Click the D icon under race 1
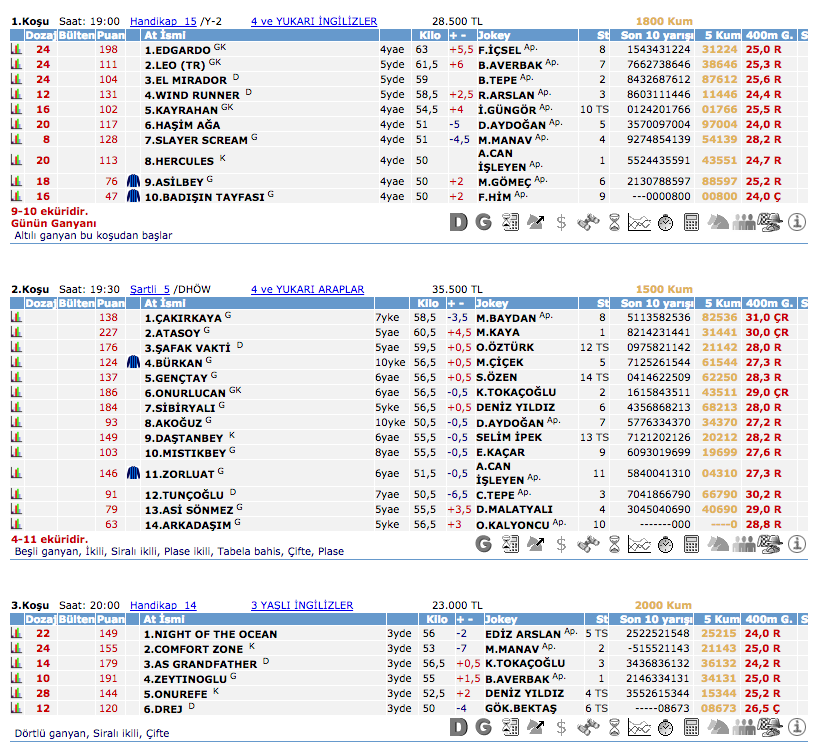This screenshot has width=824, height=751. coord(458,222)
